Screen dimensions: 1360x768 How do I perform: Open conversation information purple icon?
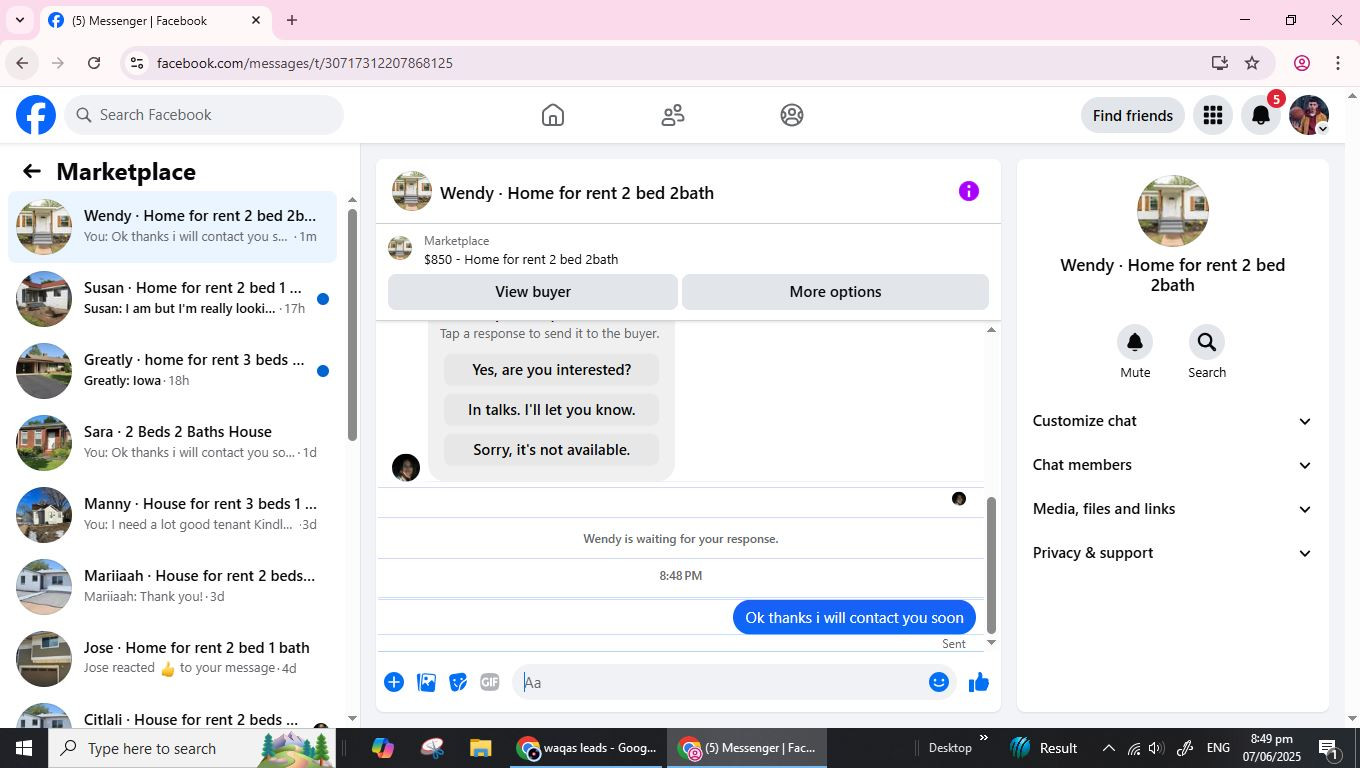tap(969, 191)
